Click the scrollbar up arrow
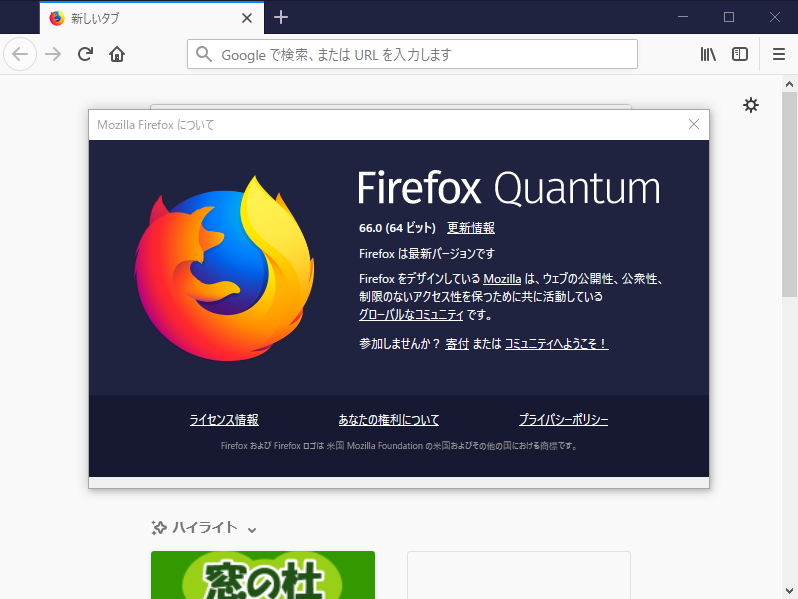798x599 pixels. (x=789, y=84)
